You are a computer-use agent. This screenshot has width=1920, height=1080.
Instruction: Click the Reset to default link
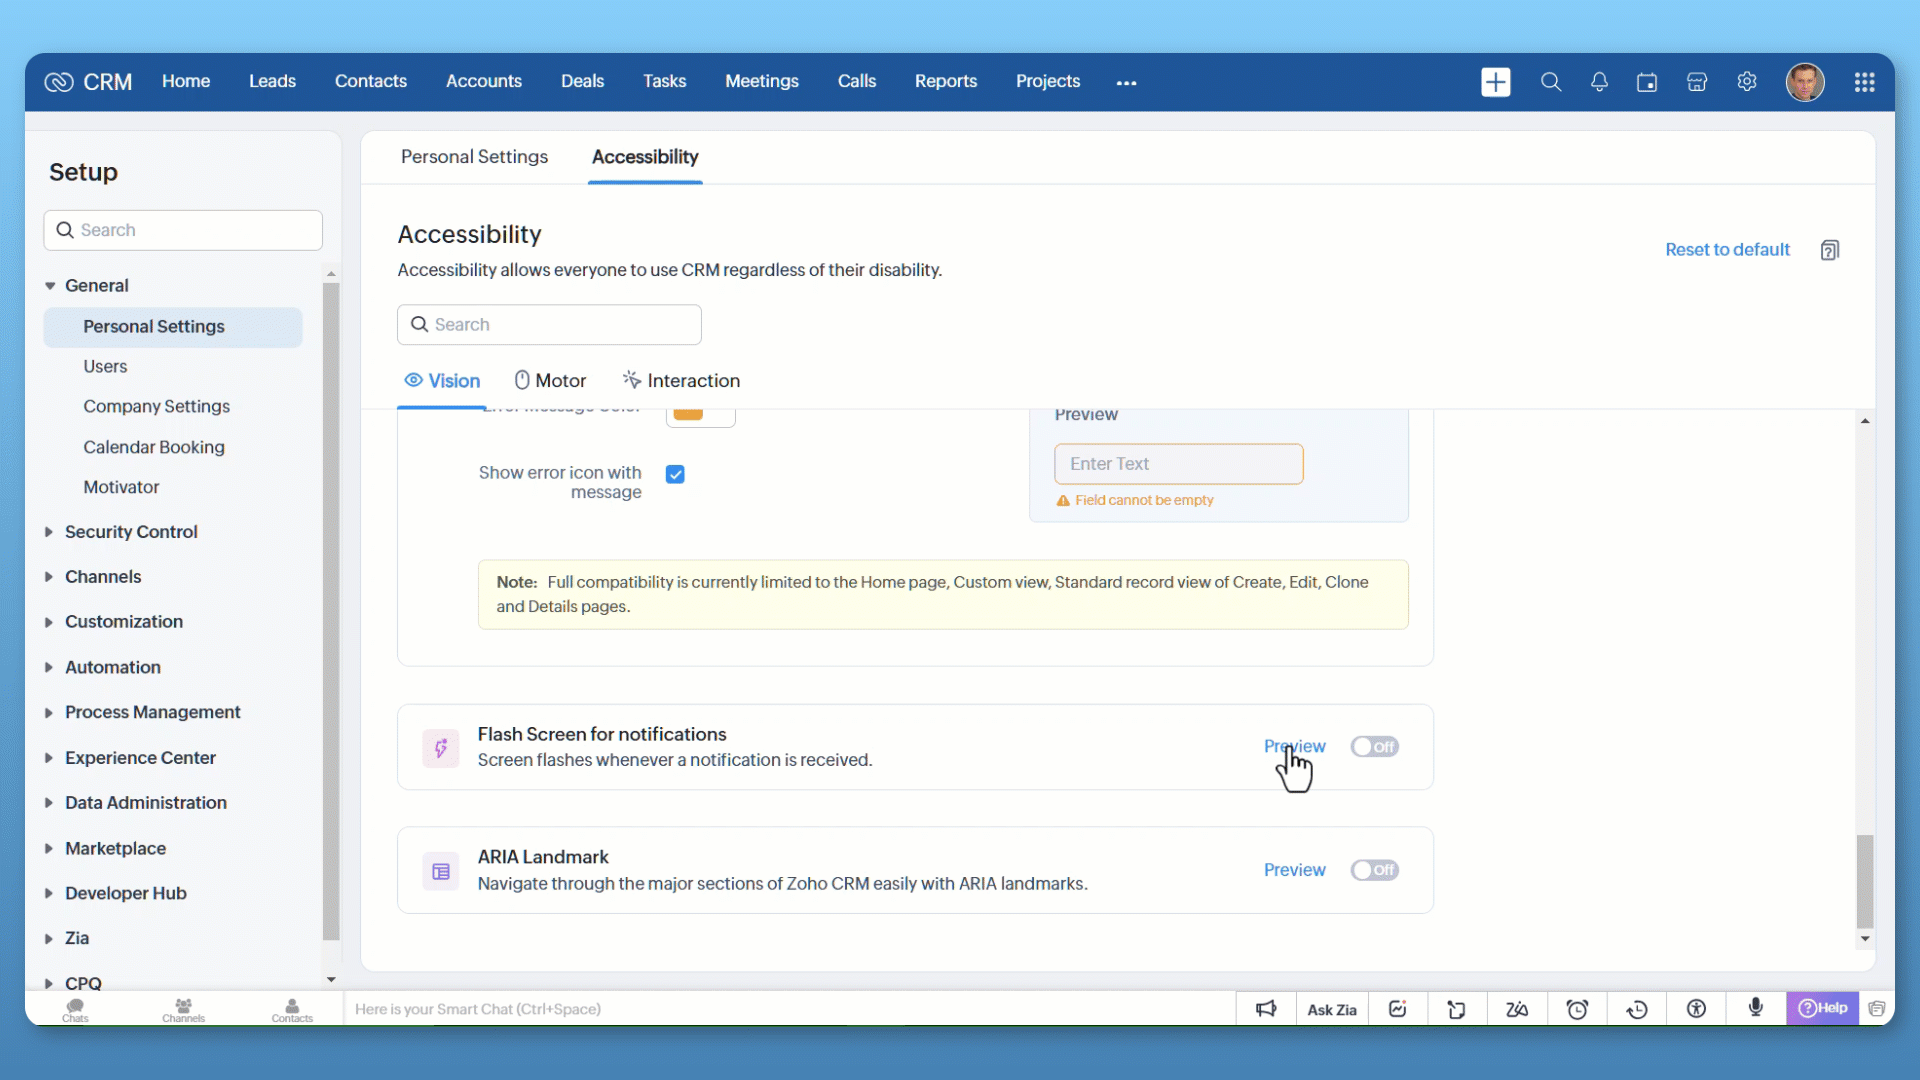1727,250
